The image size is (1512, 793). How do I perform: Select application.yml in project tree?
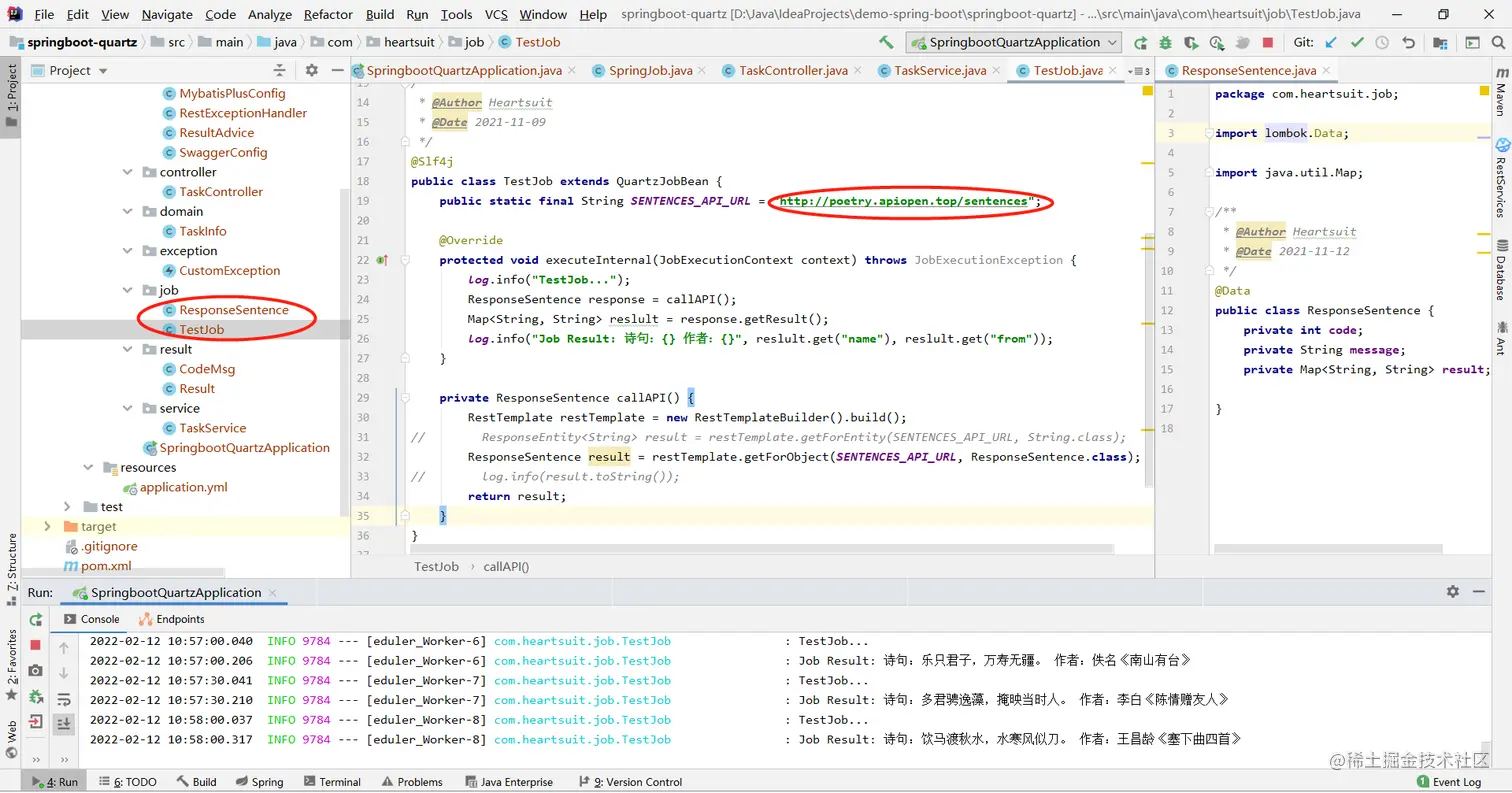[183, 487]
